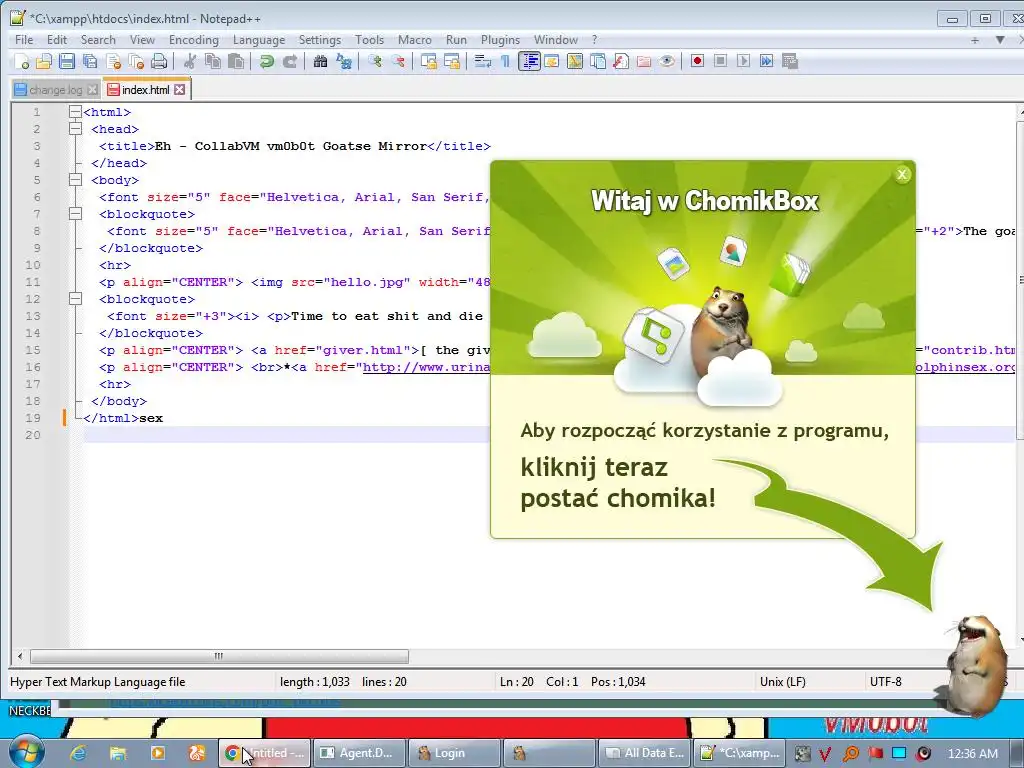Toggle Show All Characters pilcrow icon
Viewport: 1024px width, 768px height.
pyautogui.click(x=505, y=61)
